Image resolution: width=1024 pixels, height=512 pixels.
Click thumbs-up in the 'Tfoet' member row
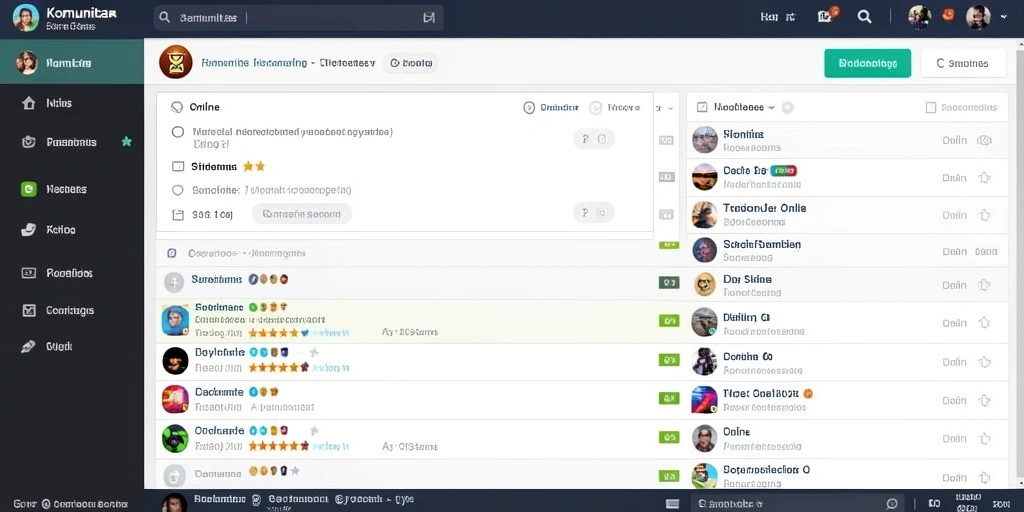984,400
